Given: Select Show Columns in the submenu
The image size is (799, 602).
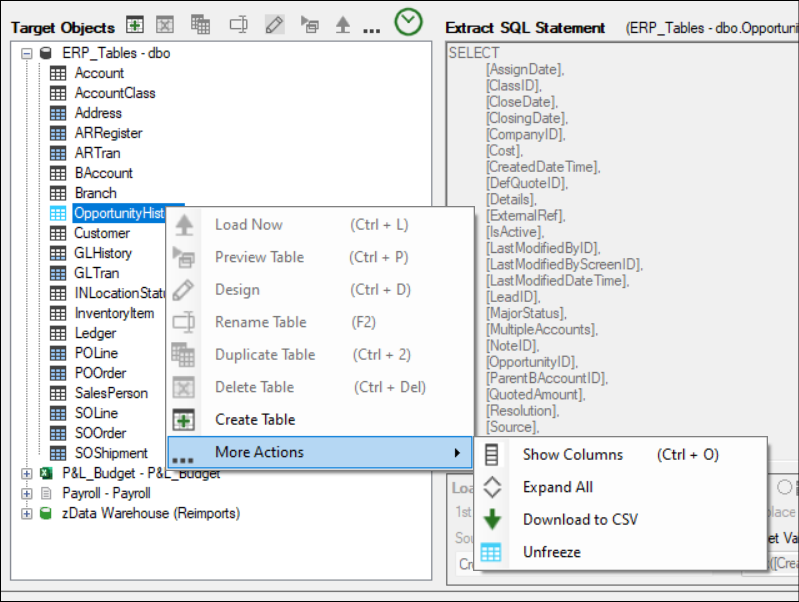Looking at the screenshot, I should [x=572, y=455].
